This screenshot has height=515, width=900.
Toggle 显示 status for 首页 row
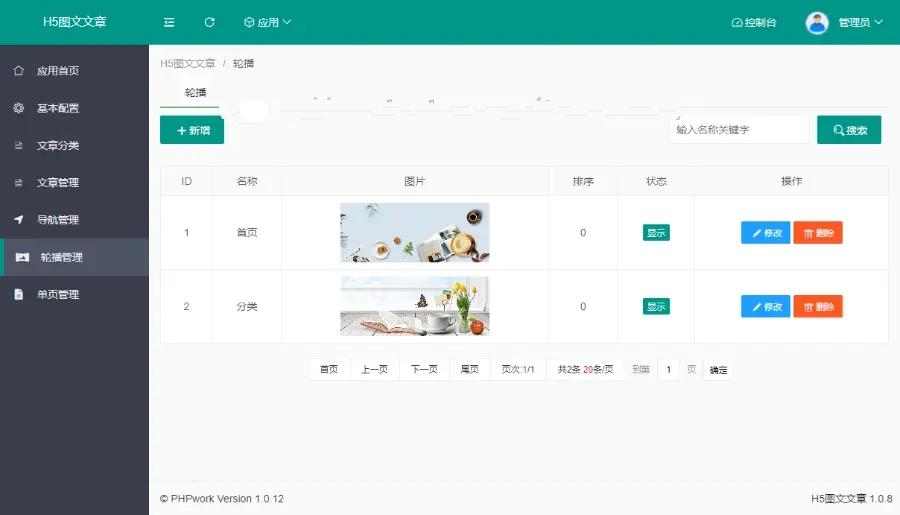pos(656,233)
